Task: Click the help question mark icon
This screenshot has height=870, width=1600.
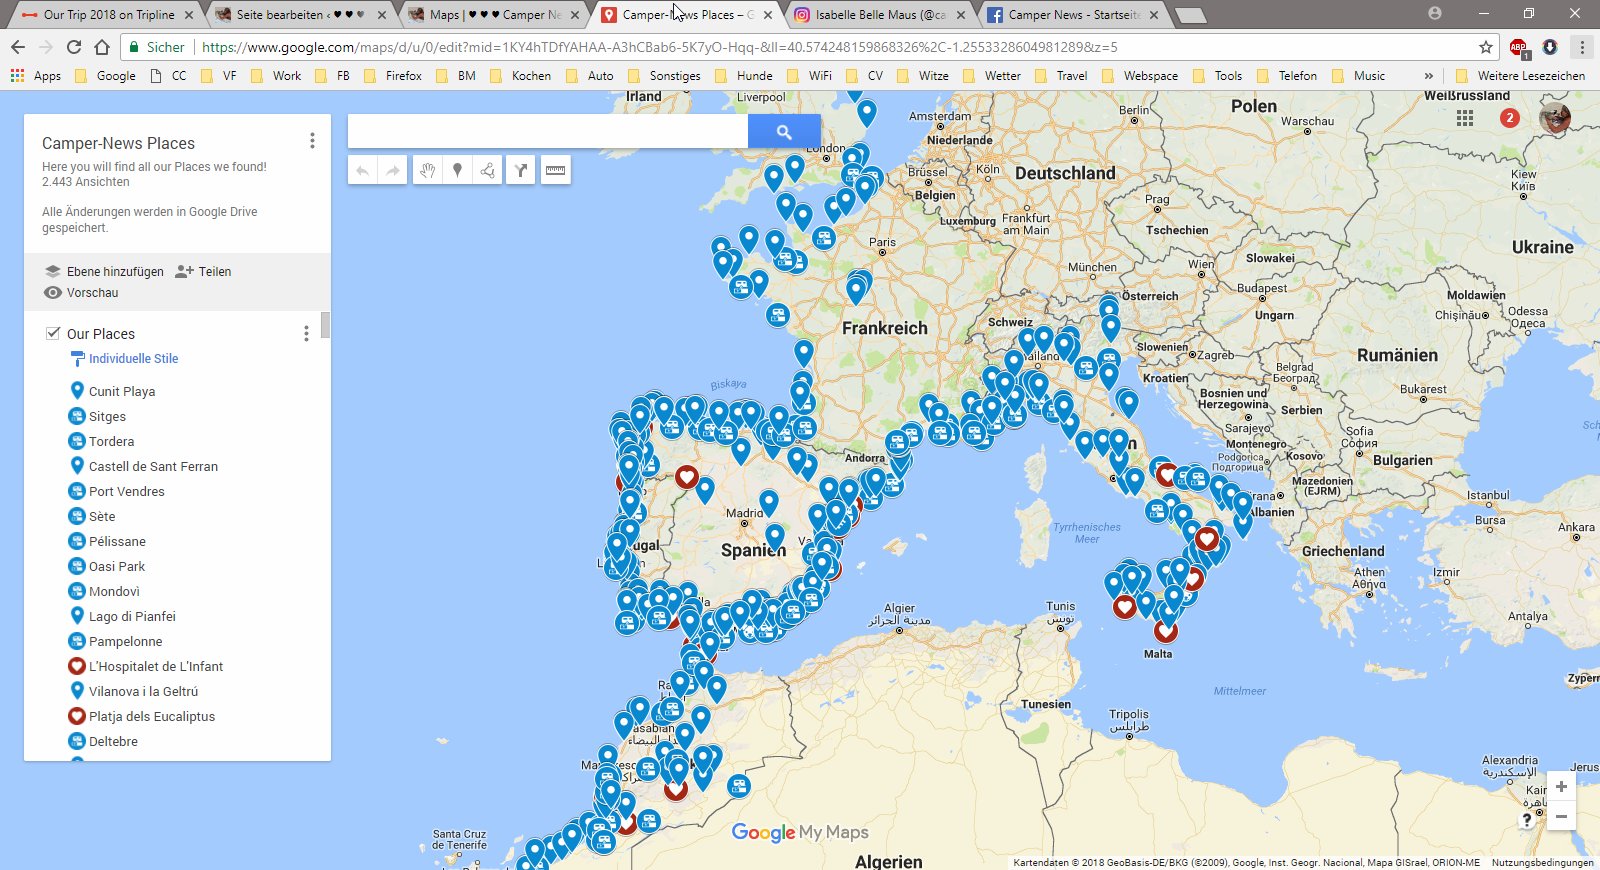Action: [1526, 820]
